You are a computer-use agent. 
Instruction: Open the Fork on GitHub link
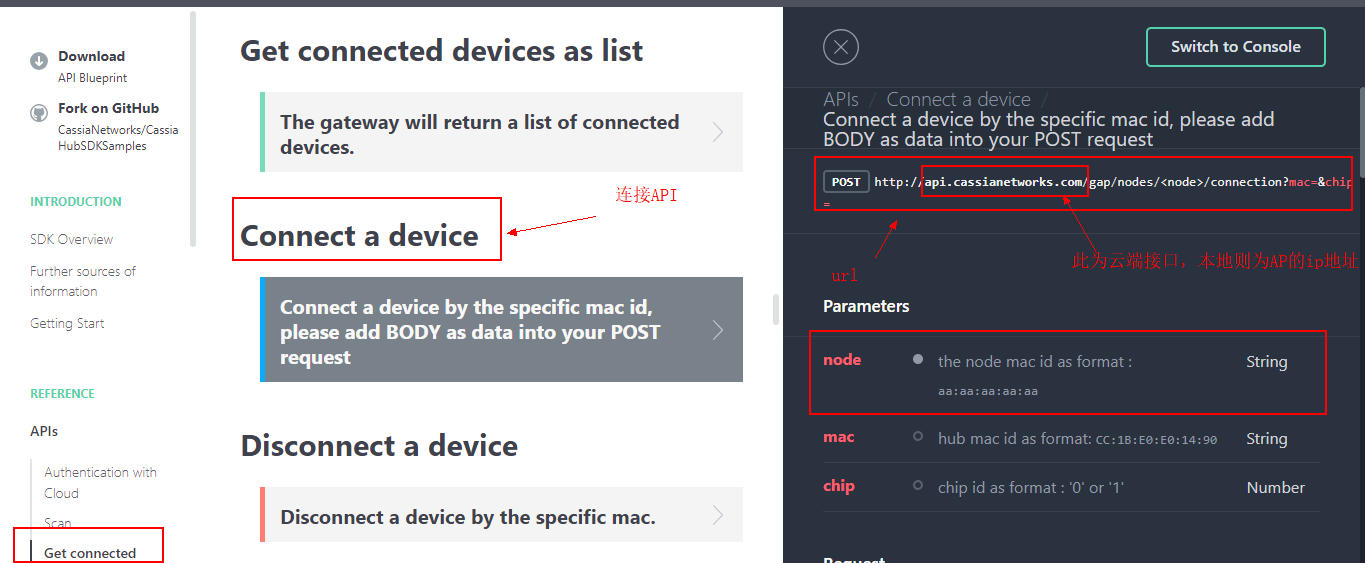pos(108,108)
